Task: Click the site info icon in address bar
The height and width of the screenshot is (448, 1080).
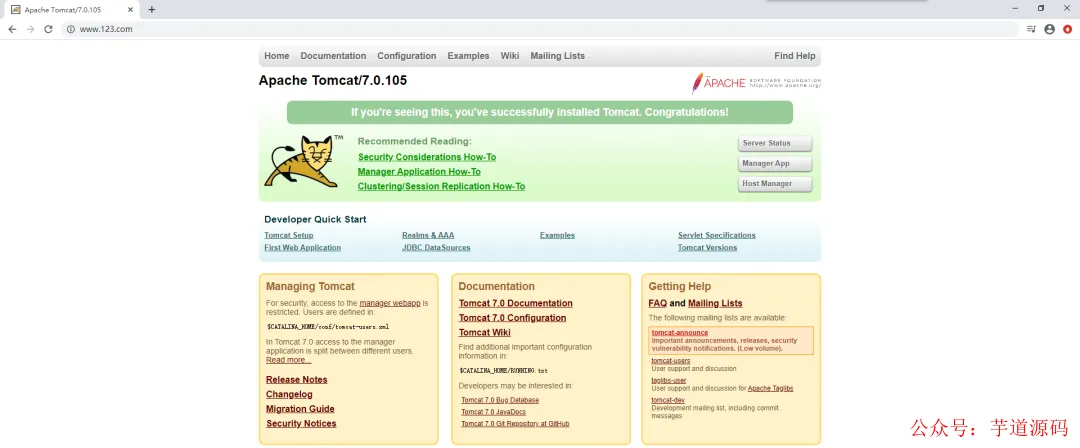Action: click(70, 29)
